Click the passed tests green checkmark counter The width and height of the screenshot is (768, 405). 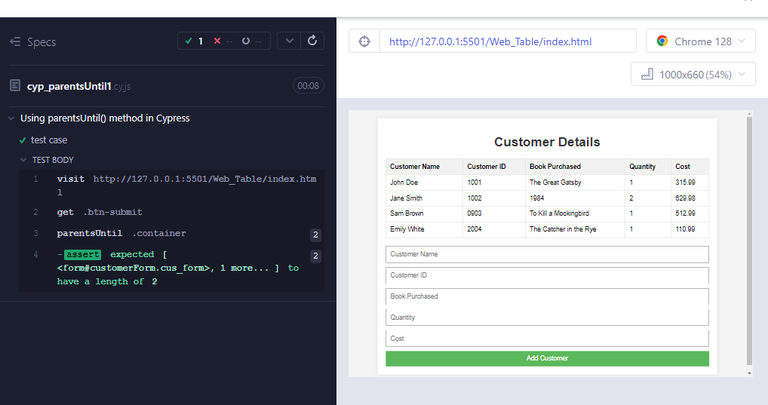click(194, 41)
